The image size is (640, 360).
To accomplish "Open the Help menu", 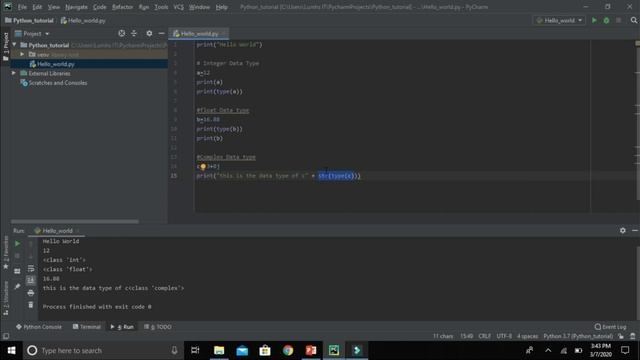I will pyautogui.click(x=222, y=7).
